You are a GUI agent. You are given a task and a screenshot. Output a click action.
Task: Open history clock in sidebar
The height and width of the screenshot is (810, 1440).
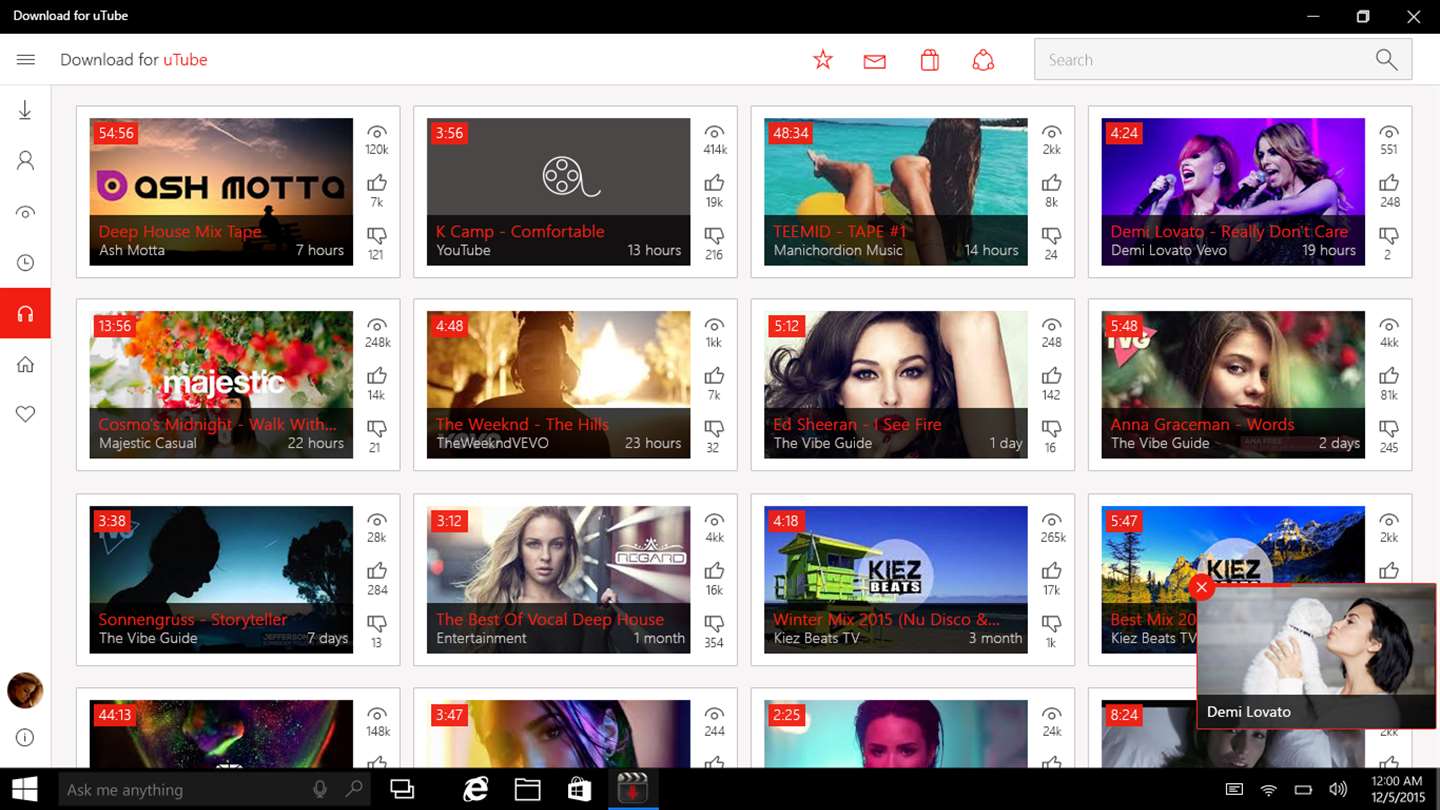(x=25, y=263)
